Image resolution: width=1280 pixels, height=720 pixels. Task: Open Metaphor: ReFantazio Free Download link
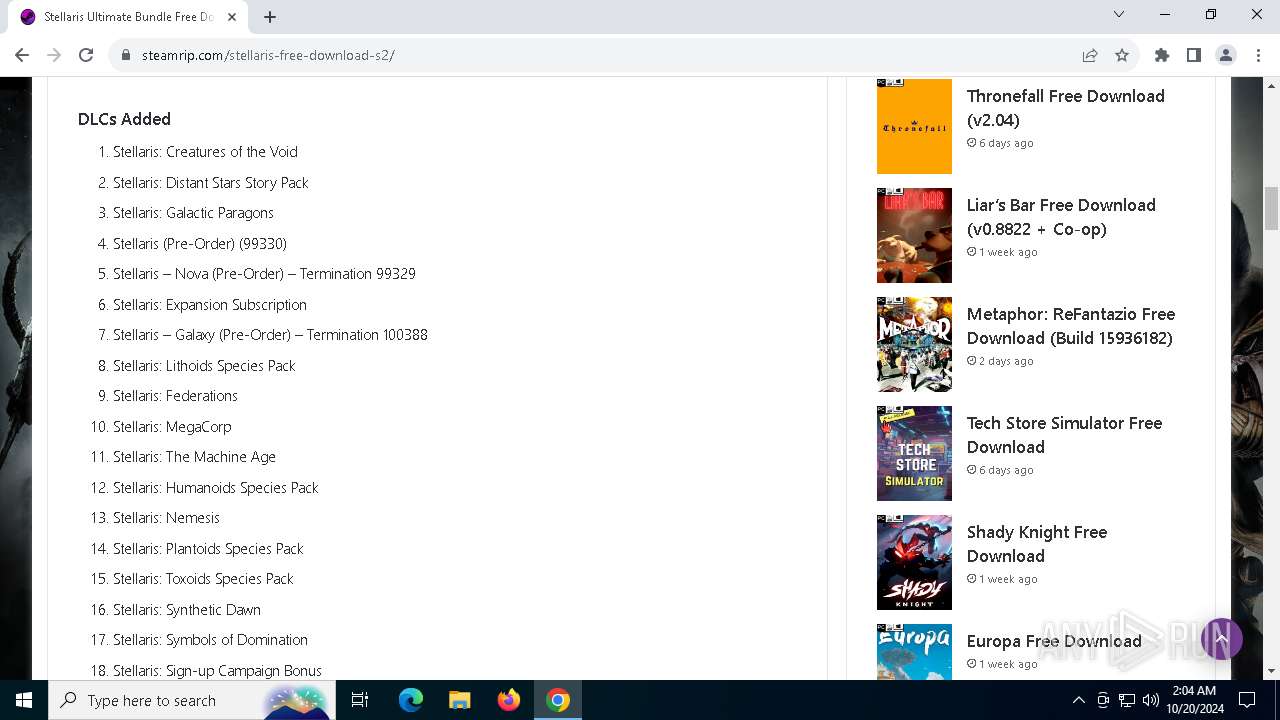coord(1070,326)
